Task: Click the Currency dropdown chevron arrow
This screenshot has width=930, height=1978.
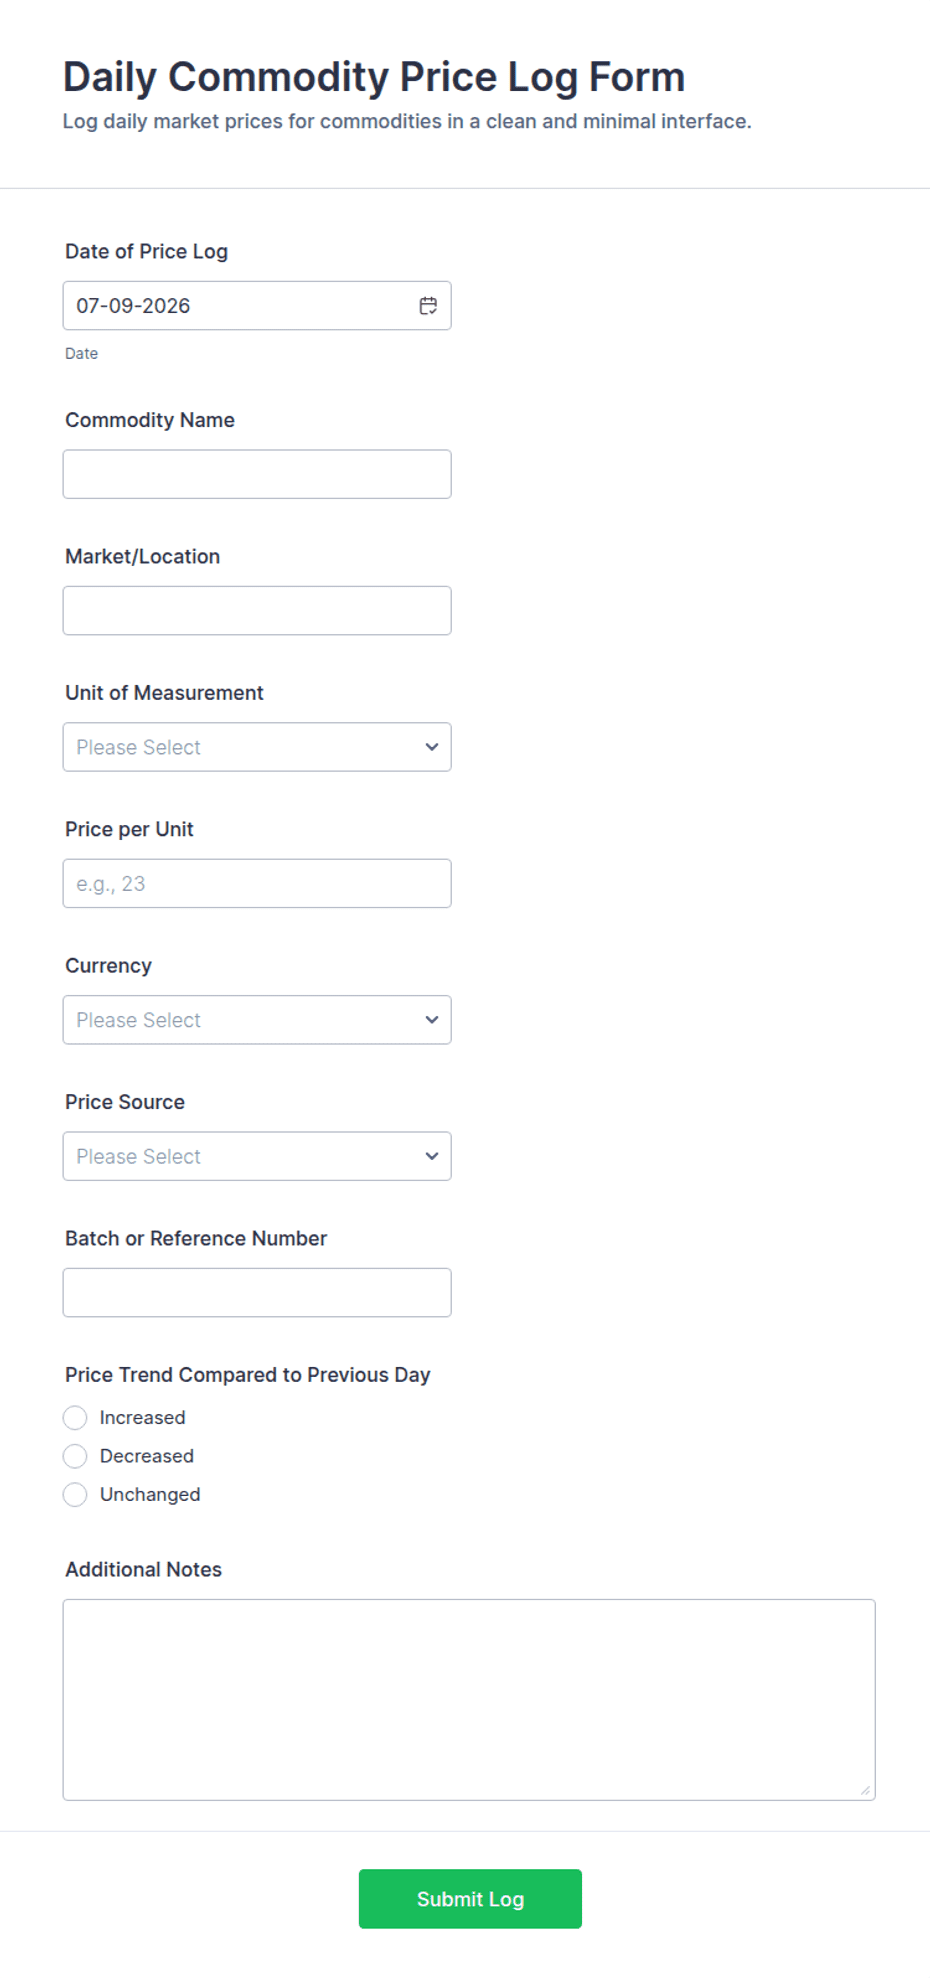Action: (432, 1020)
